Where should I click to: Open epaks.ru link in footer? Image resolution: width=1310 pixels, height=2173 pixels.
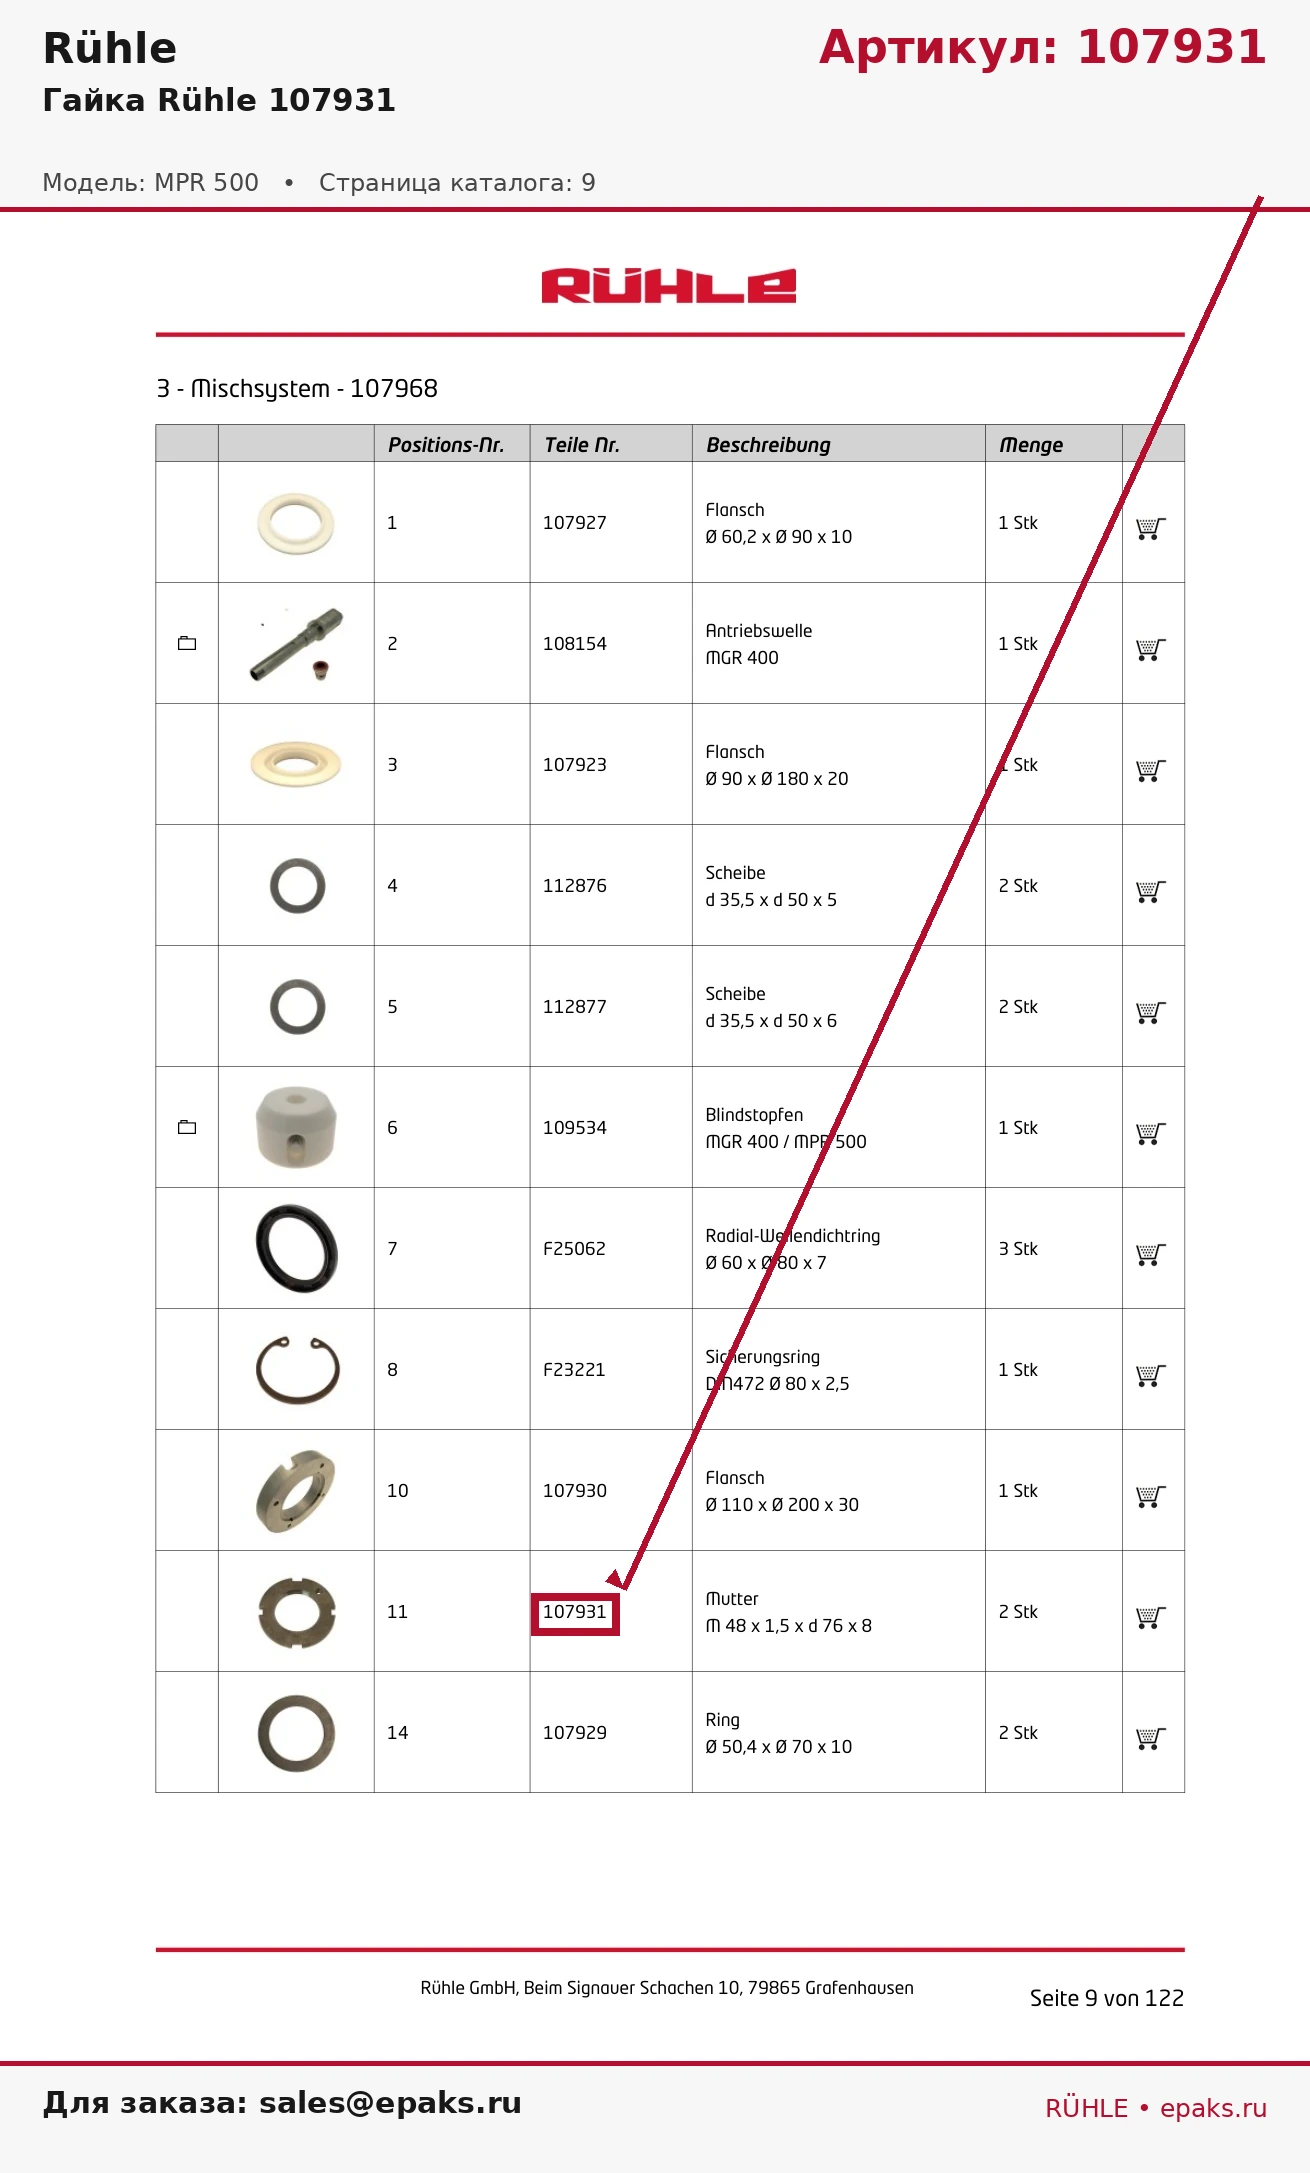pyautogui.click(x=1213, y=2108)
